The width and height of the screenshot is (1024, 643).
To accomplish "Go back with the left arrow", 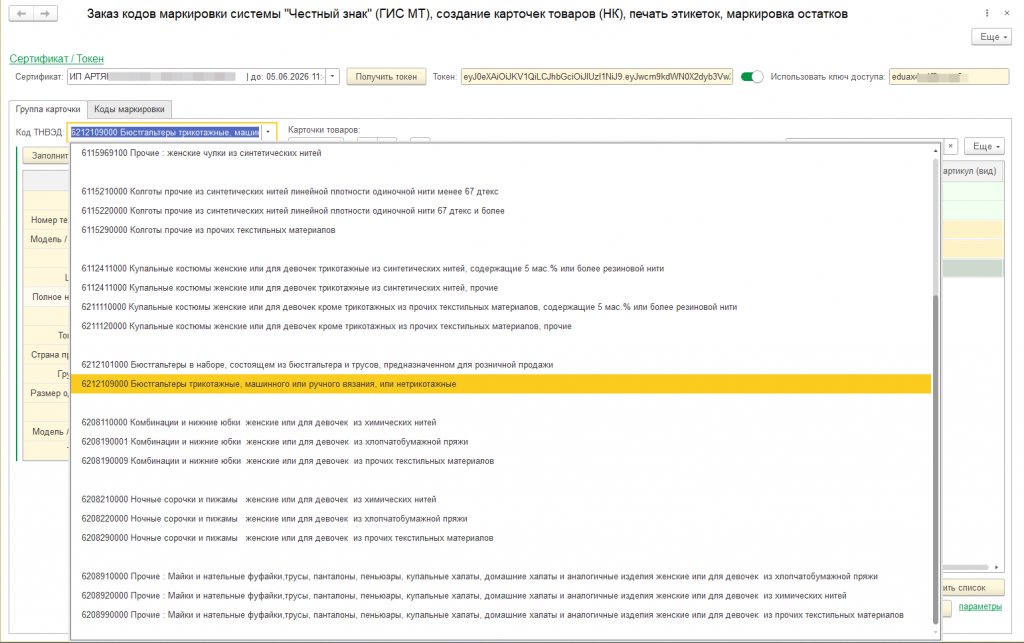I will pos(22,13).
